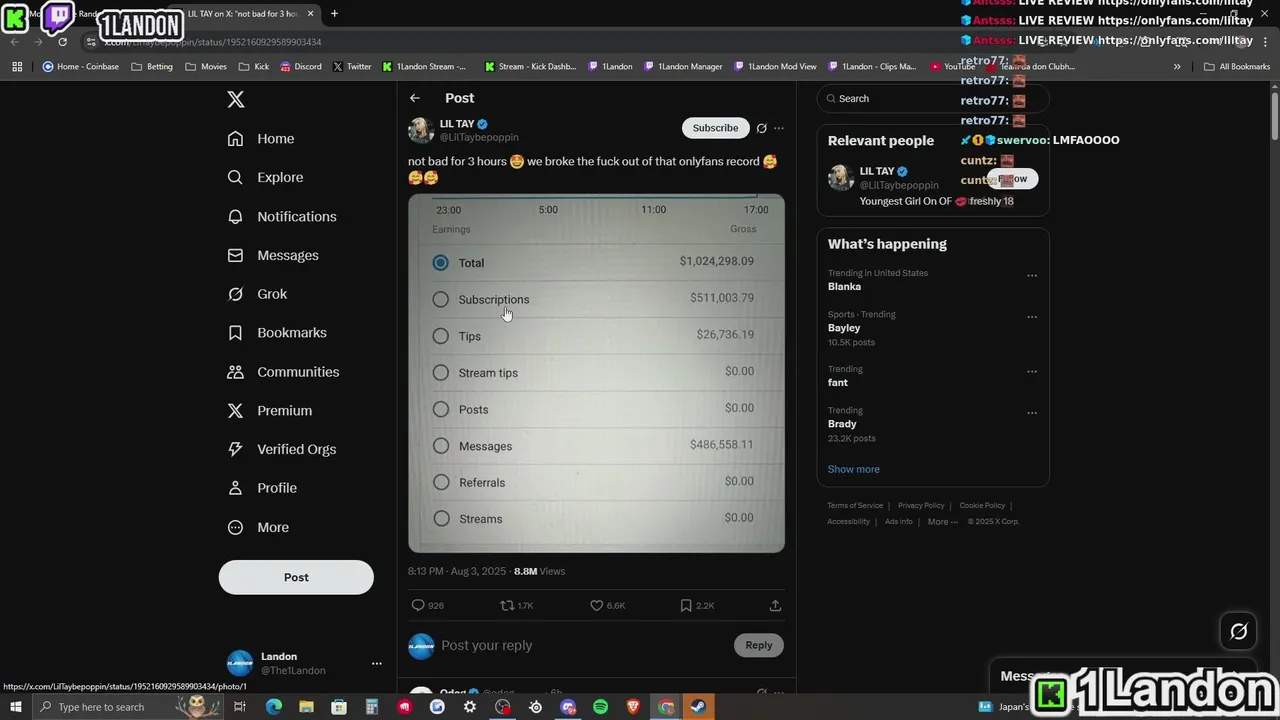1280x720 pixels.
Task: Go to Home in X sidebar
Action: point(261,139)
